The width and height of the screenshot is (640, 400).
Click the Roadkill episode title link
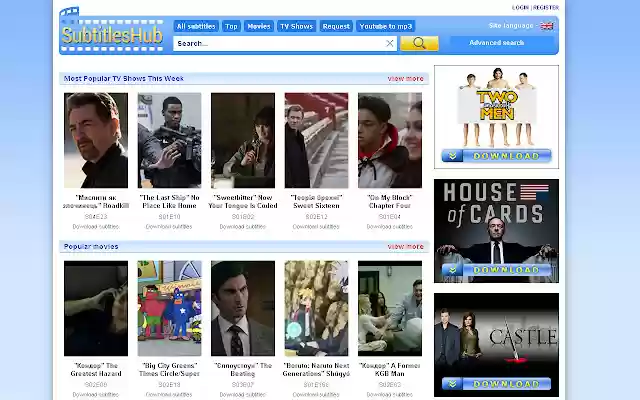96,202
